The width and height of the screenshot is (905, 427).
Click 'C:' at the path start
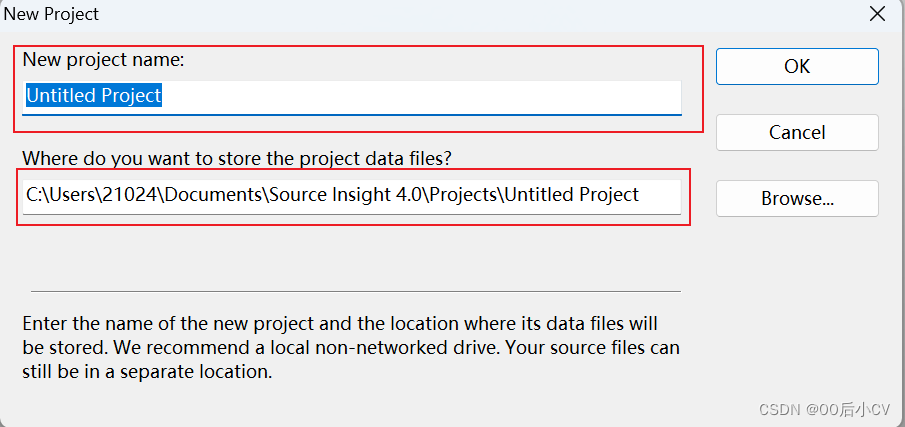35,195
